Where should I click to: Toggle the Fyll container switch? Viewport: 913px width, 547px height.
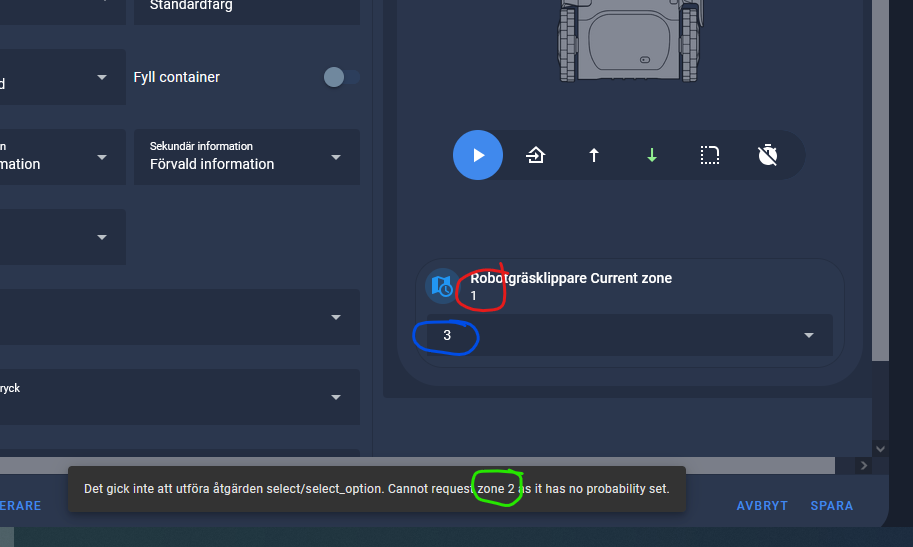pyautogui.click(x=342, y=77)
